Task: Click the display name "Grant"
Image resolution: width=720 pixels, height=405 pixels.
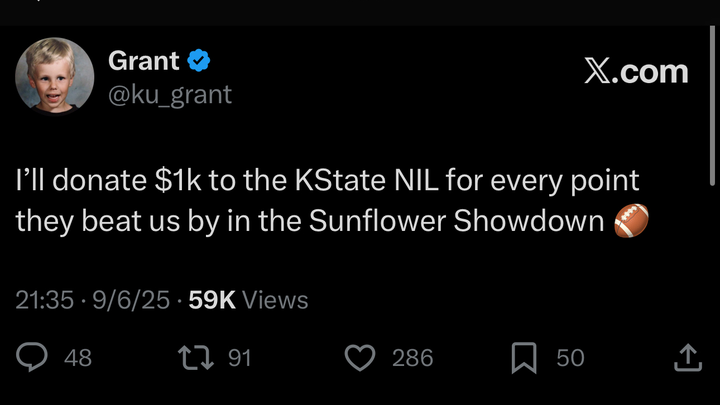Action: pyautogui.click(x=143, y=61)
